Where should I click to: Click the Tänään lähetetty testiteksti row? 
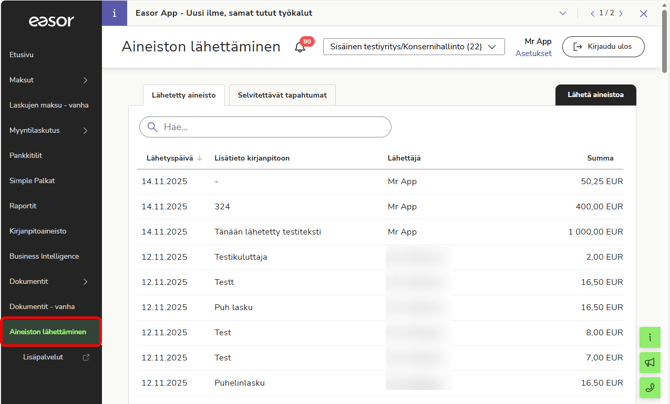click(x=380, y=232)
